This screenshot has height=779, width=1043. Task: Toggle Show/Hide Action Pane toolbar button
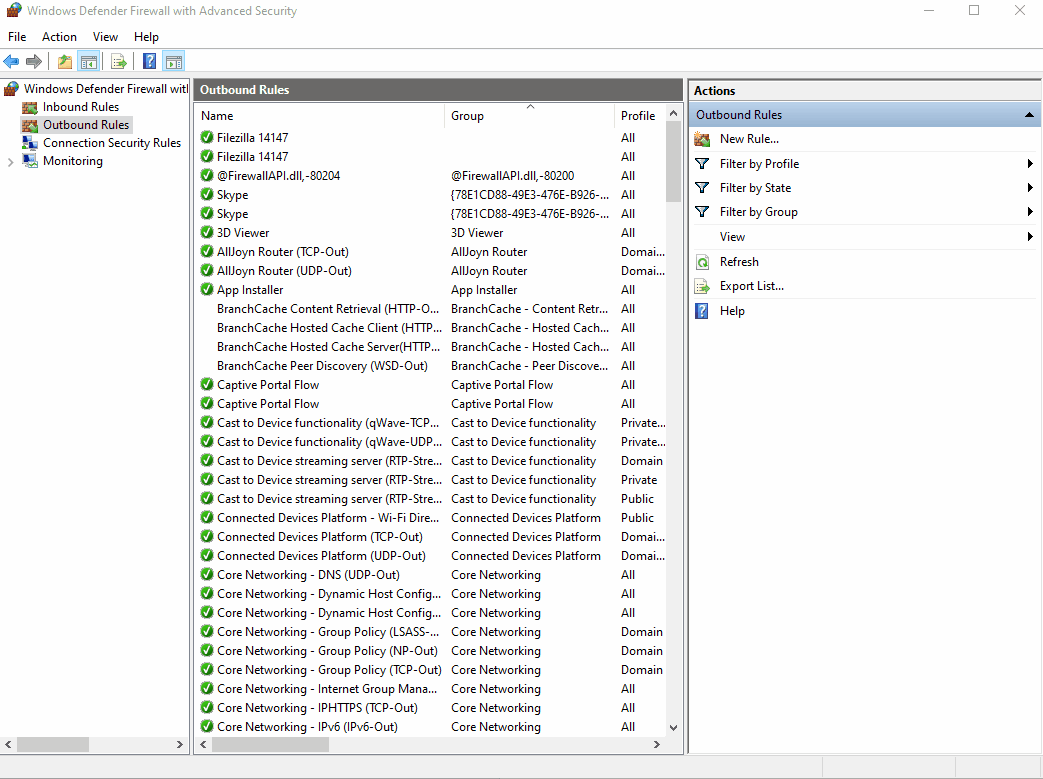[173, 62]
